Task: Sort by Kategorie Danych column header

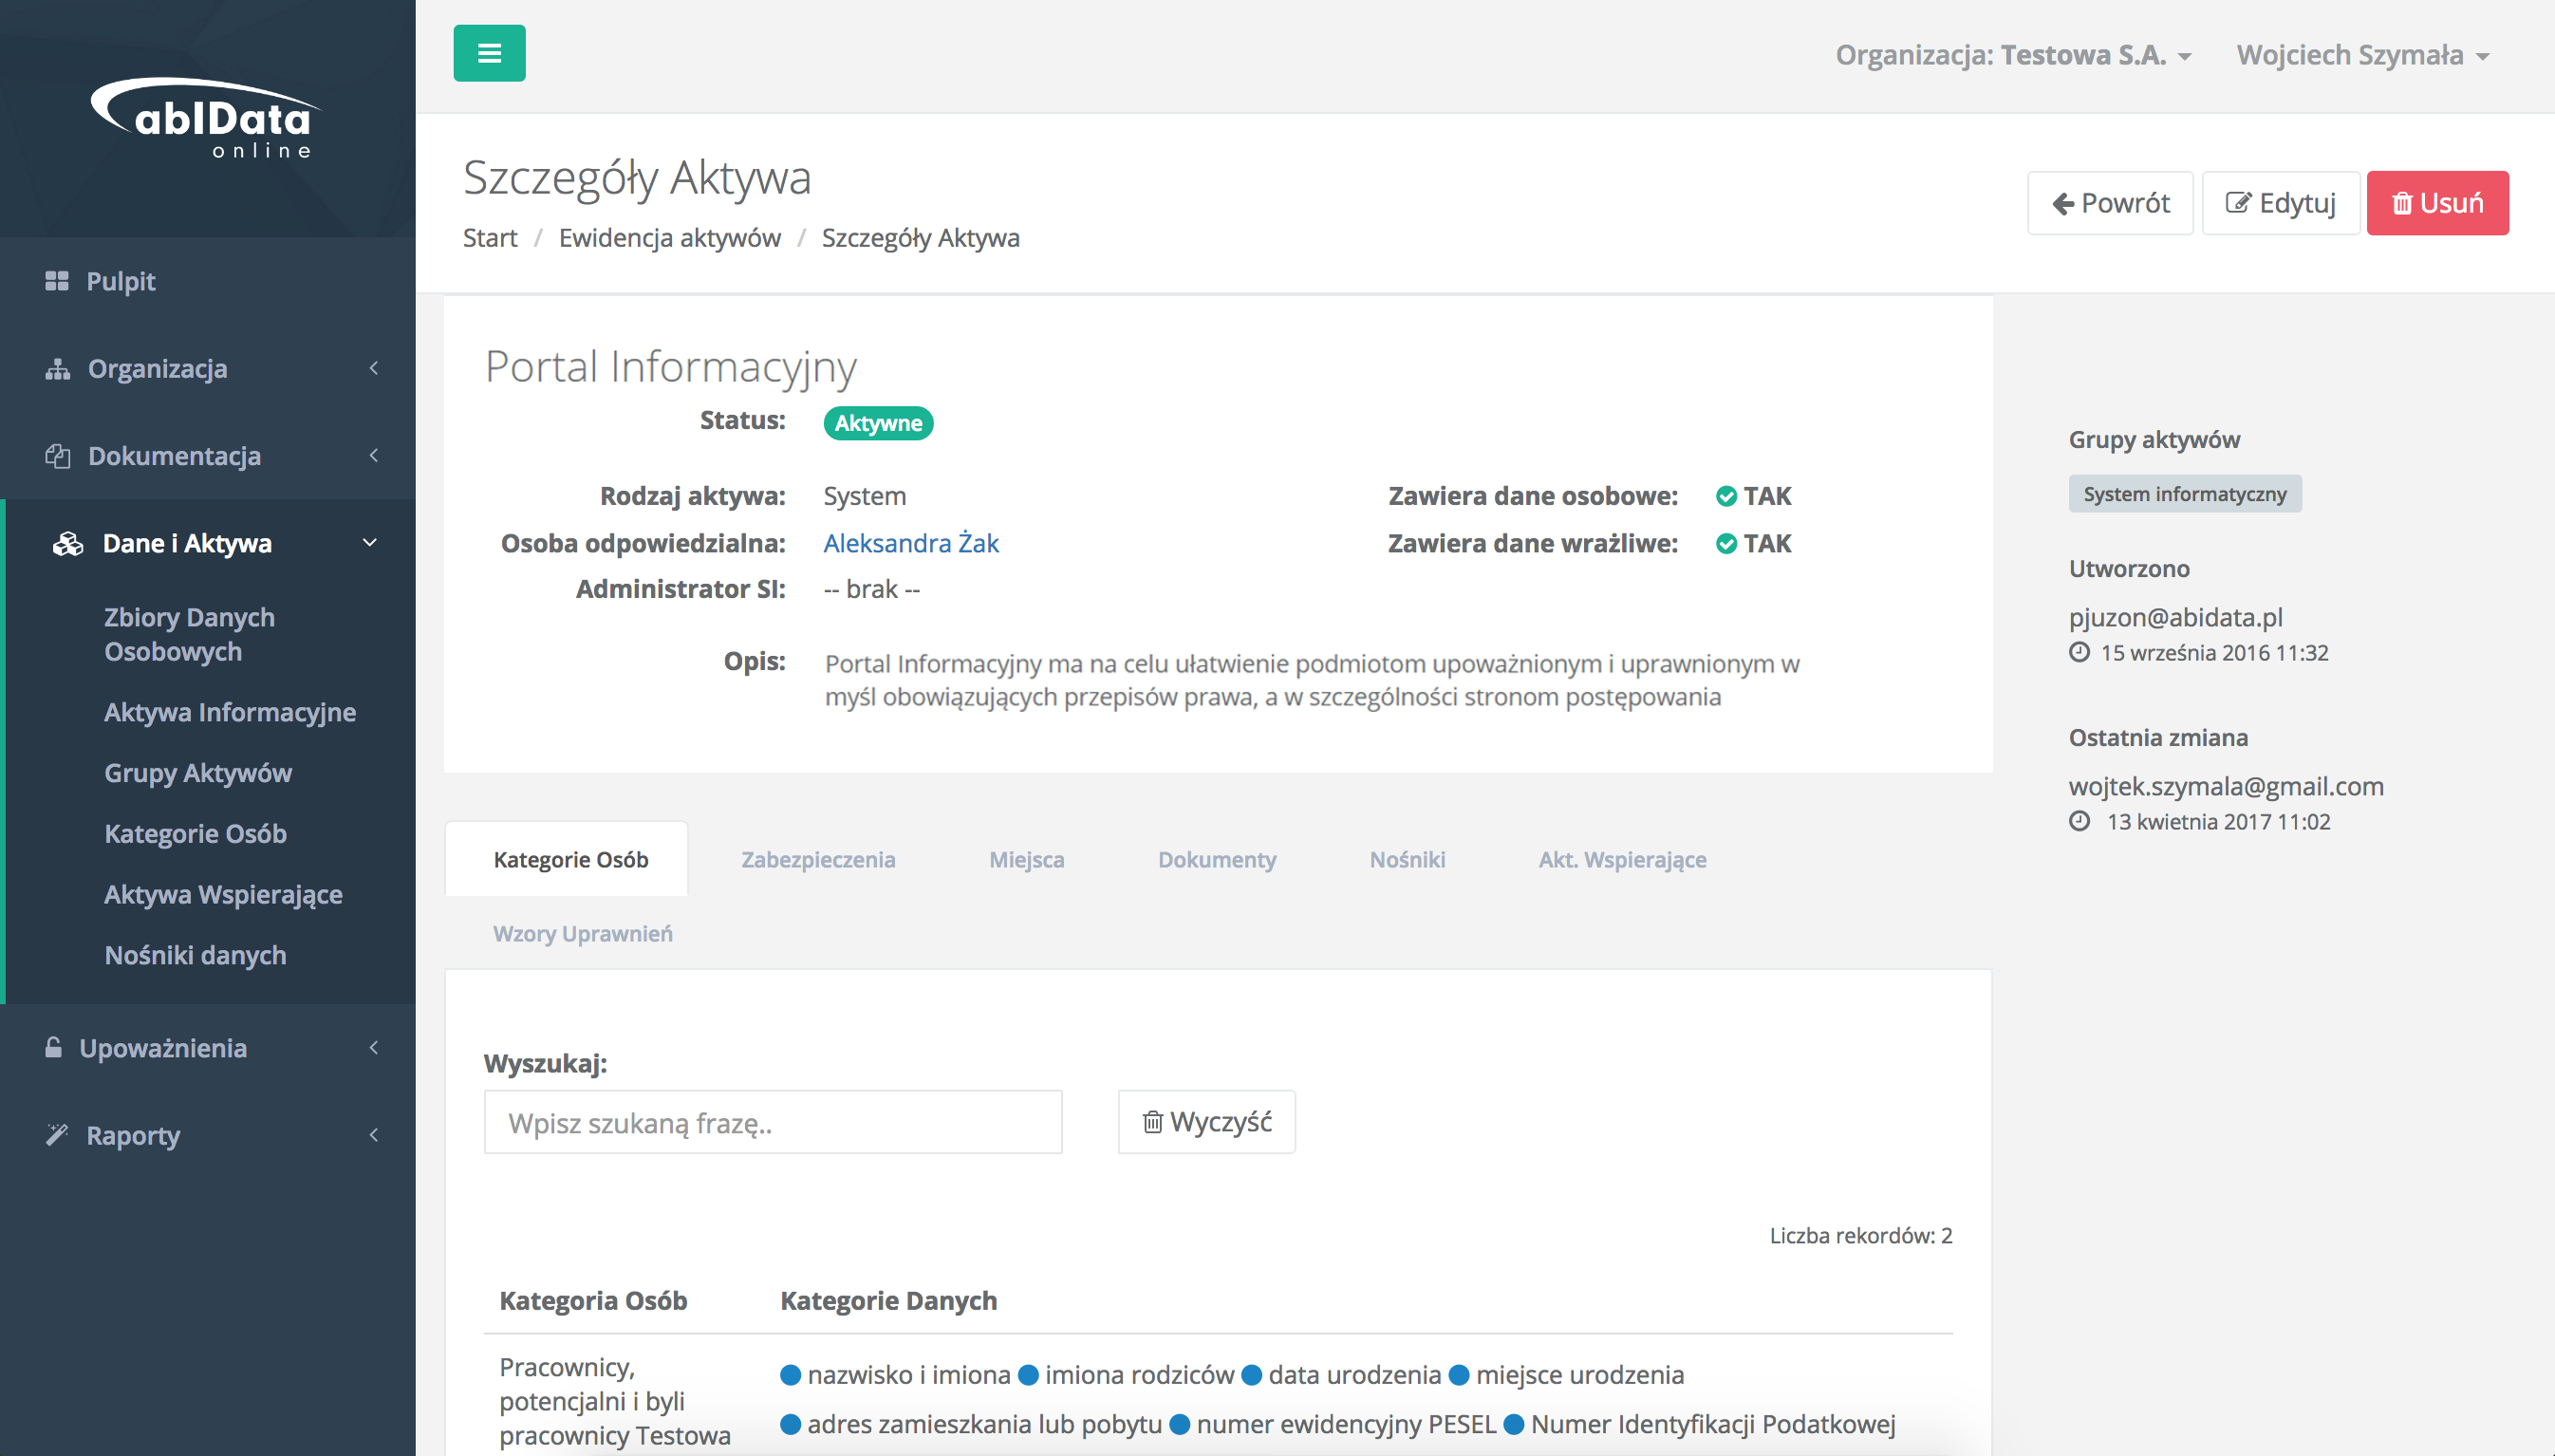Action: click(x=888, y=1300)
